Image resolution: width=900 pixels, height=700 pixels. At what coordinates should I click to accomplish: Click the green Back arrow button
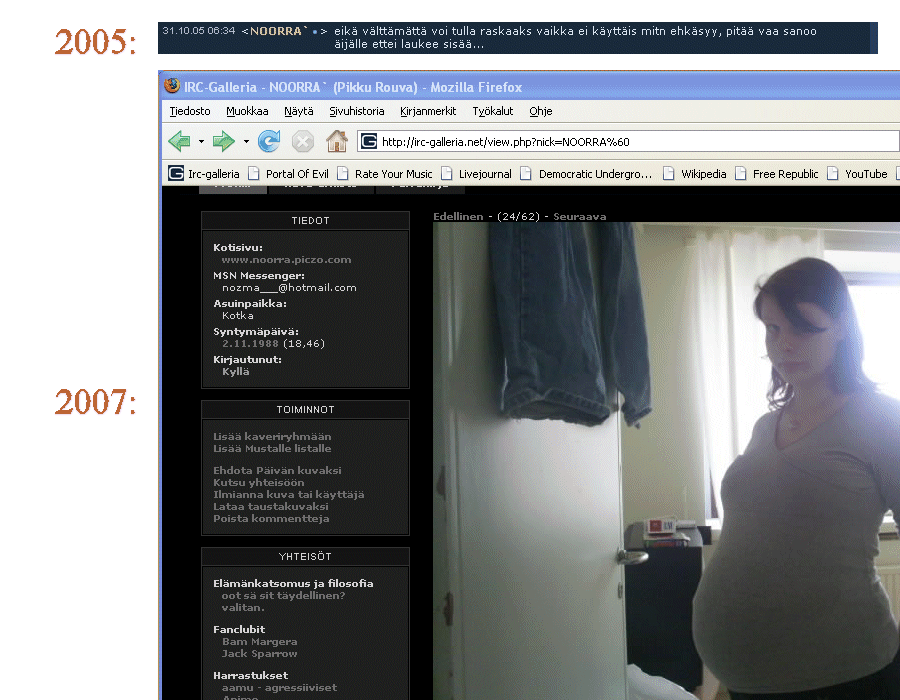[180, 141]
